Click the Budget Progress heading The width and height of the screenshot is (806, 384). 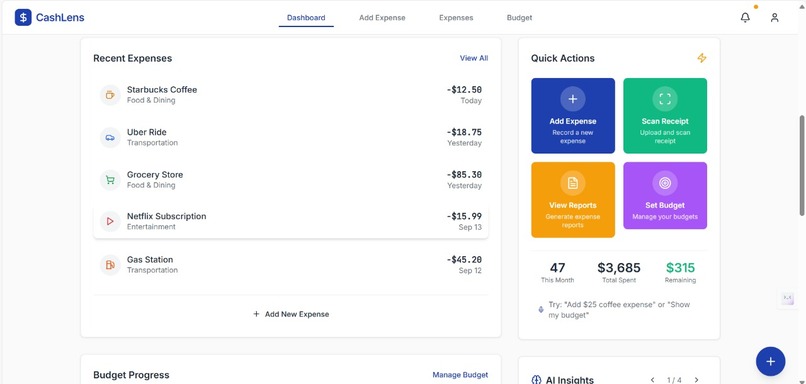click(x=131, y=375)
